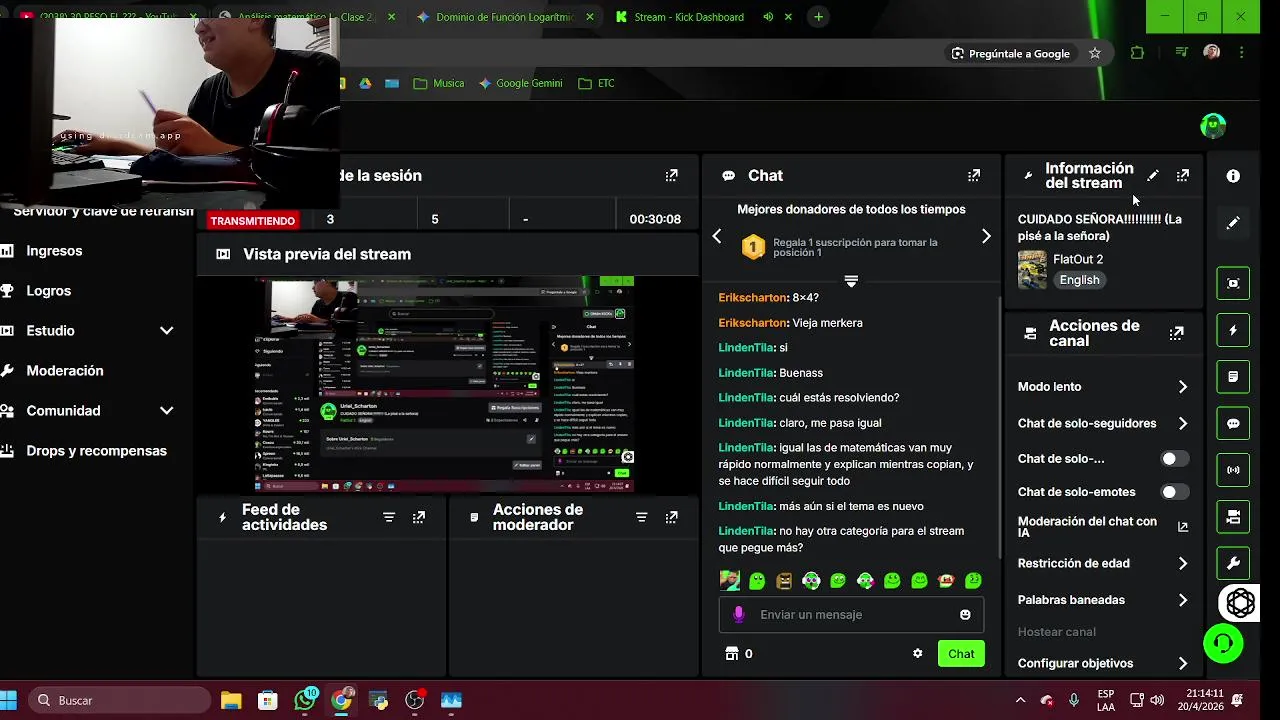Pop out the Acciones de moderador panel
Image resolution: width=1280 pixels, height=720 pixels.
(x=672, y=517)
